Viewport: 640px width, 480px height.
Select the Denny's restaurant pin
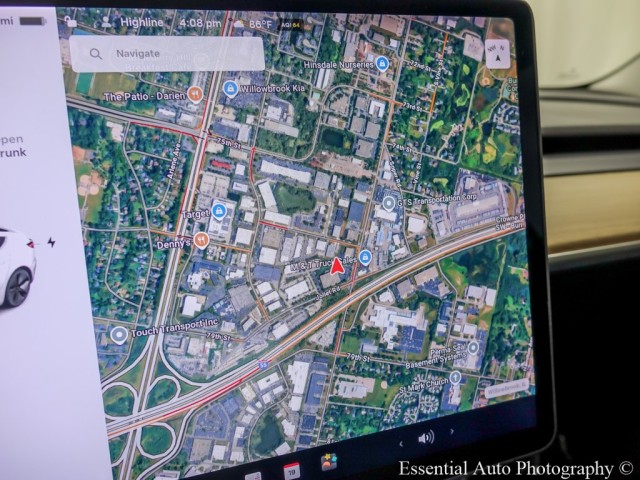[201, 240]
